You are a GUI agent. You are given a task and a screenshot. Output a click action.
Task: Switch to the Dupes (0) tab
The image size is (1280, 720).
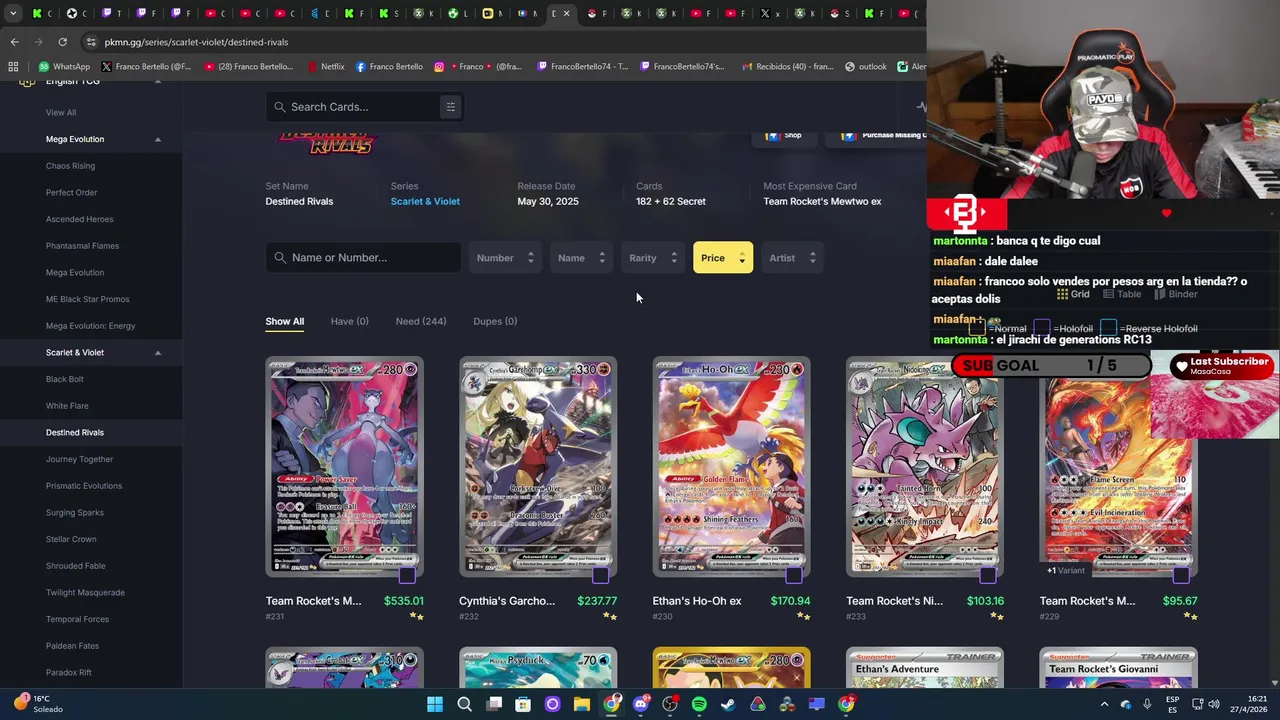[x=494, y=321]
